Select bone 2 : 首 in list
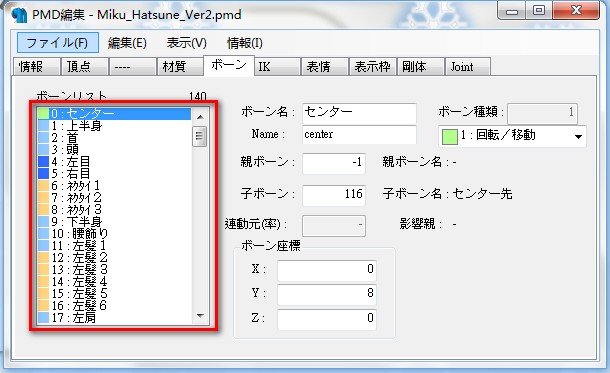 (114, 138)
